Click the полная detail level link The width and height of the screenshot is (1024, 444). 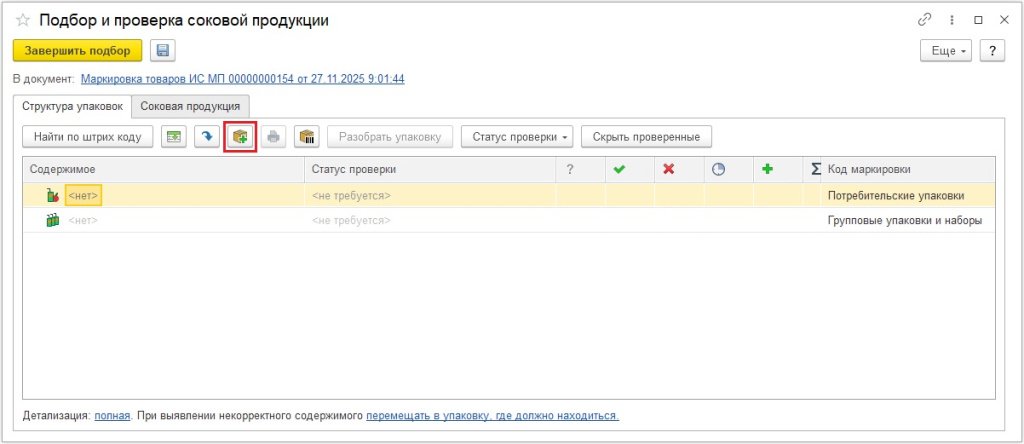coord(112,415)
